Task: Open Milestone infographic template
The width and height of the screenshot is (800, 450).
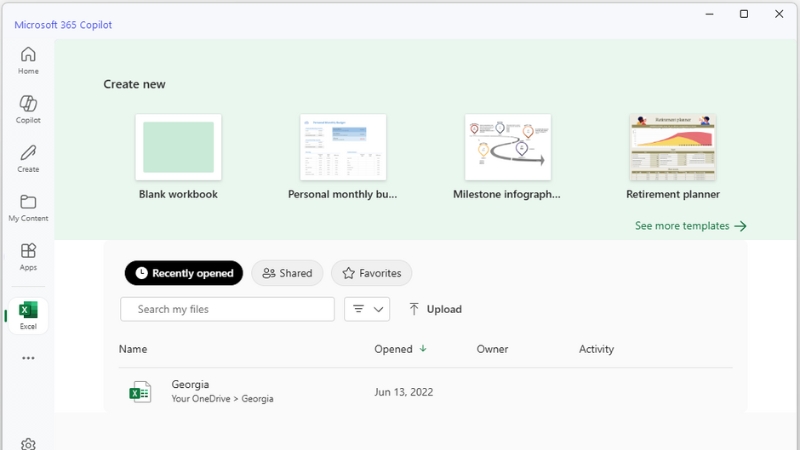Action: 507,157
